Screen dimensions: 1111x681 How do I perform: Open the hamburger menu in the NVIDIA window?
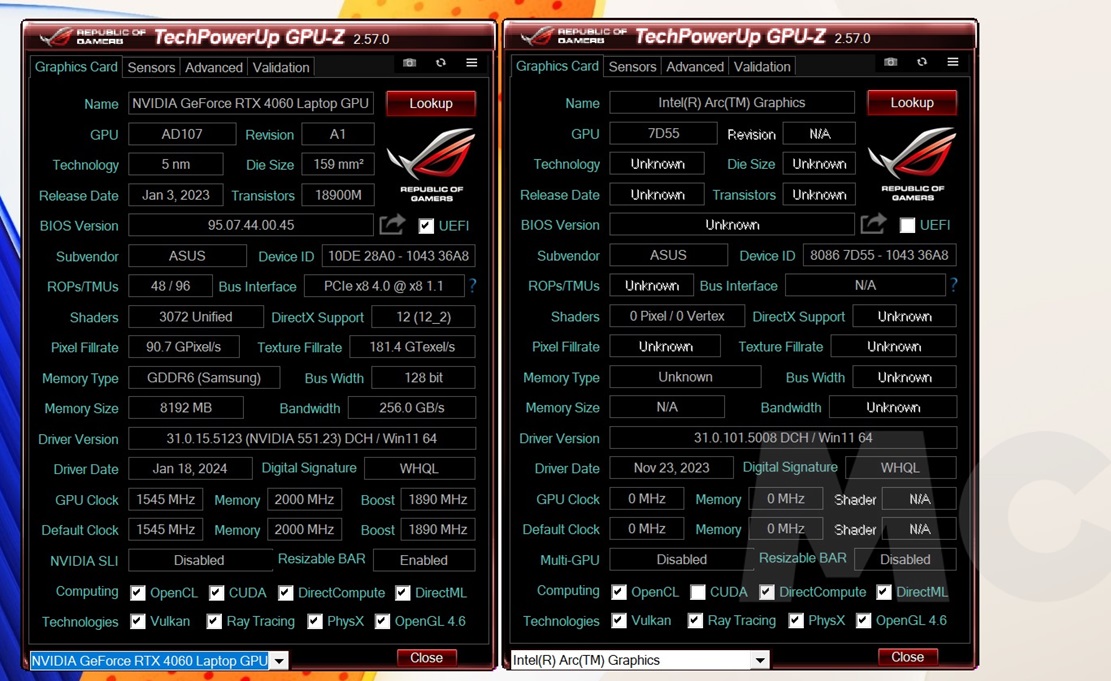pos(471,63)
